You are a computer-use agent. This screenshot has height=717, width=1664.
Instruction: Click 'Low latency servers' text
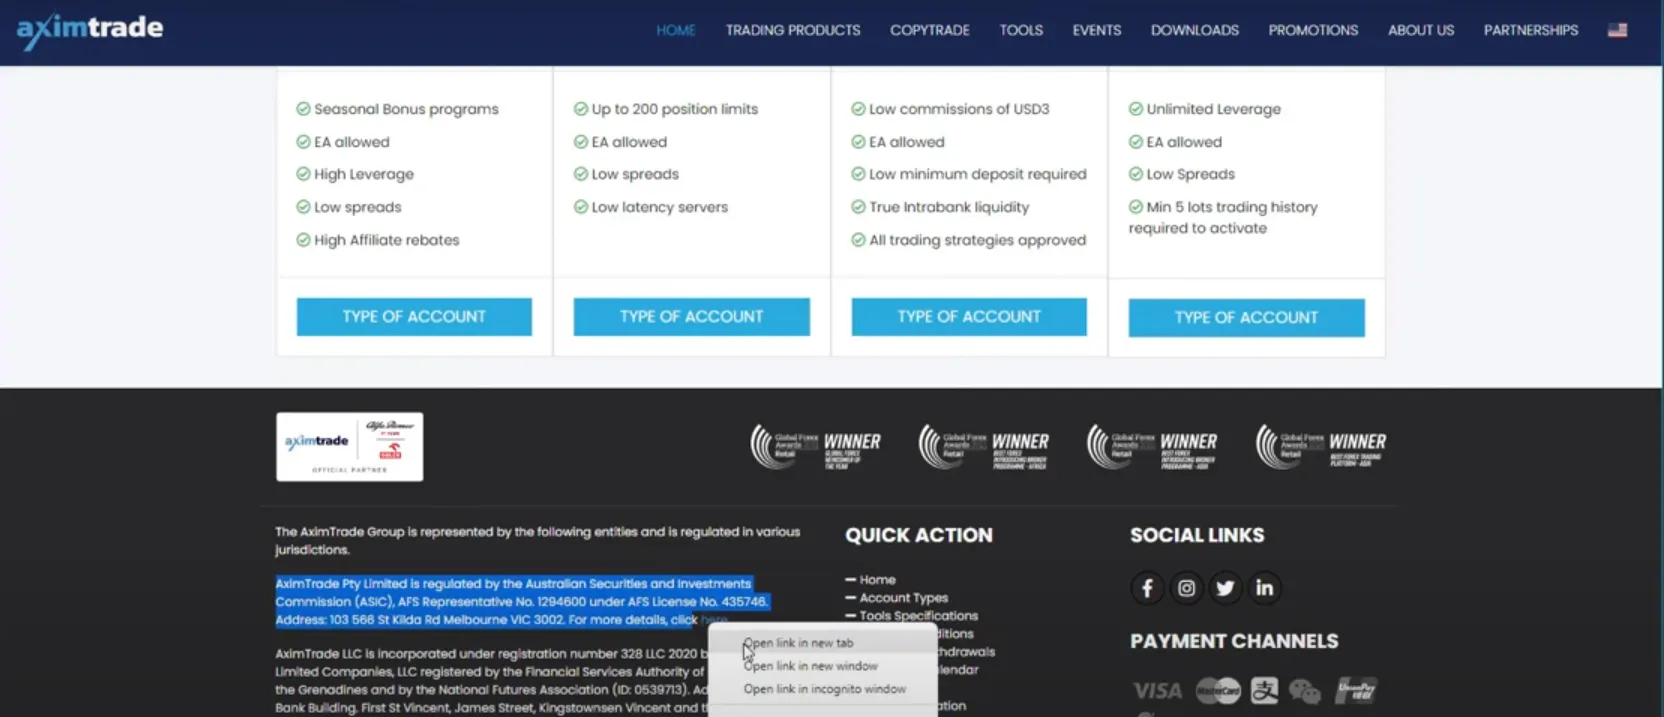pyautogui.click(x=659, y=207)
